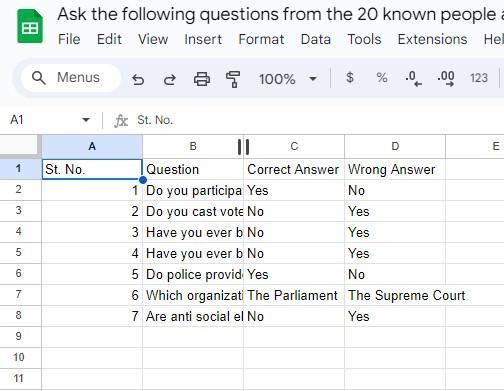Select row 9 header
The height and width of the screenshot is (391, 504).
[x=20, y=337]
